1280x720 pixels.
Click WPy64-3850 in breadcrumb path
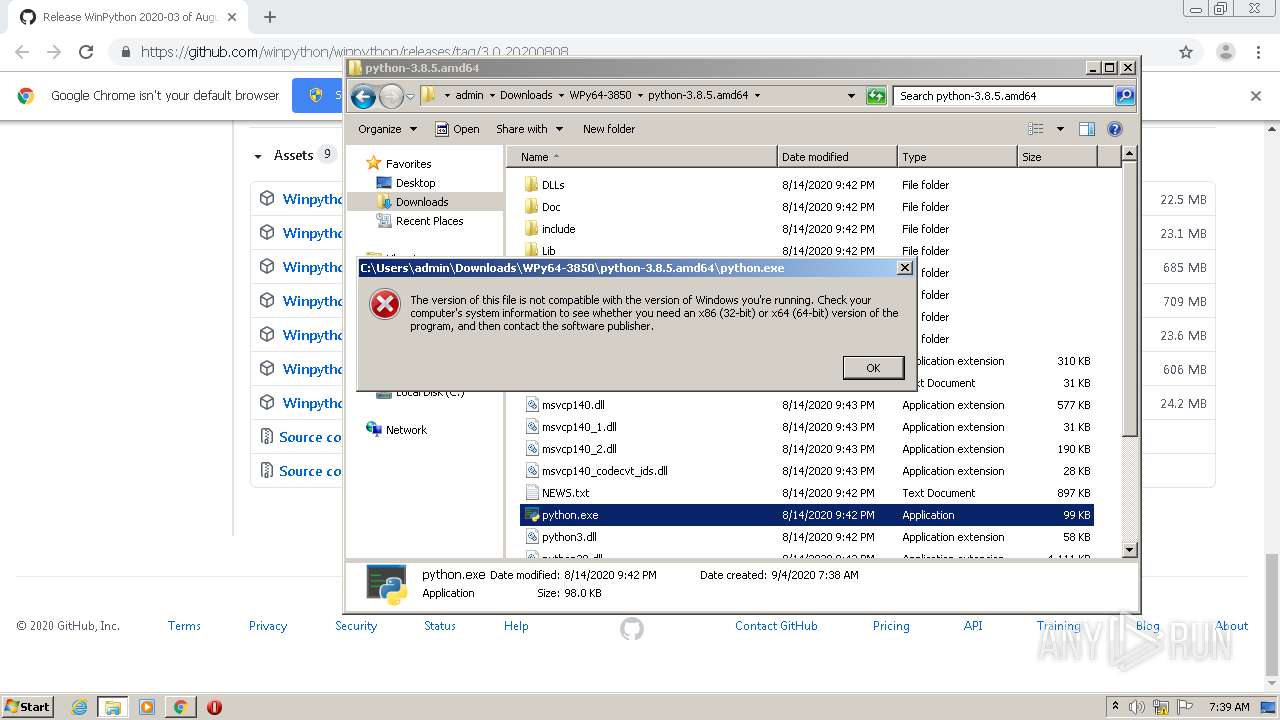pyautogui.click(x=600, y=96)
